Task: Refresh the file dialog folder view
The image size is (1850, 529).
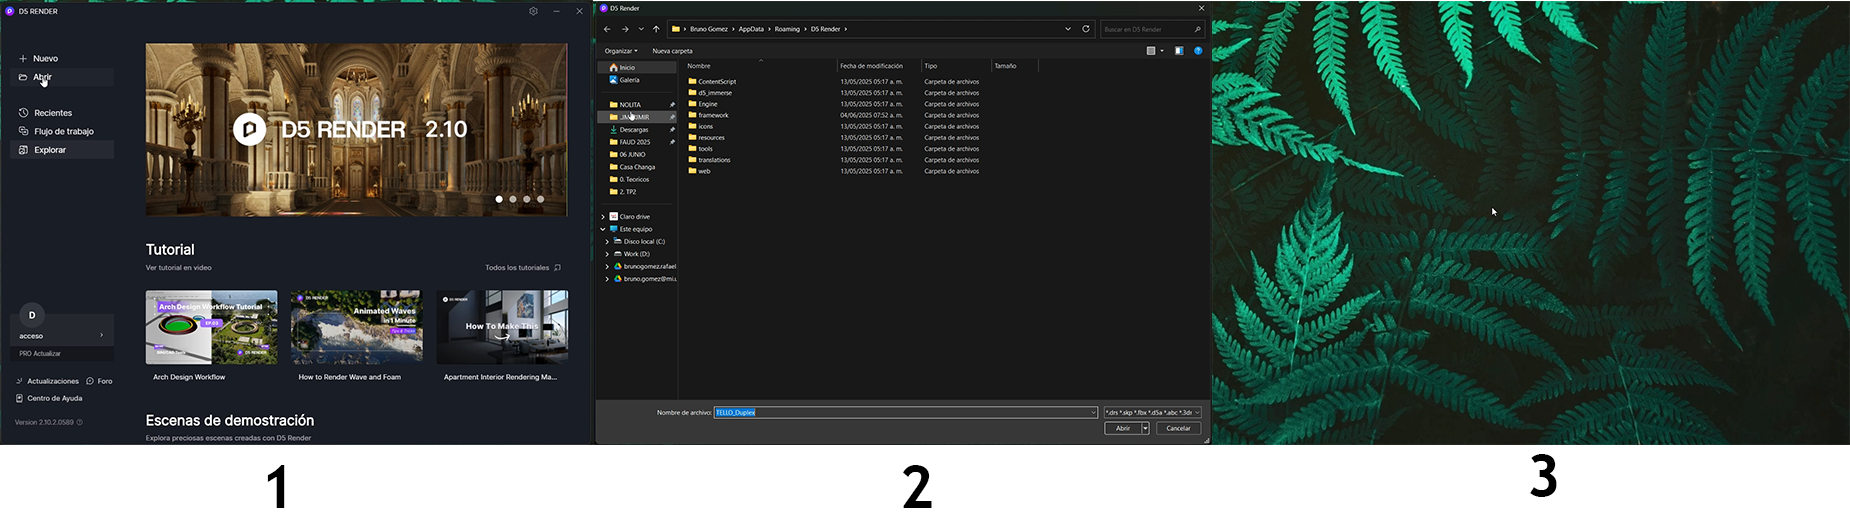Action: click(x=1086, y=29)
